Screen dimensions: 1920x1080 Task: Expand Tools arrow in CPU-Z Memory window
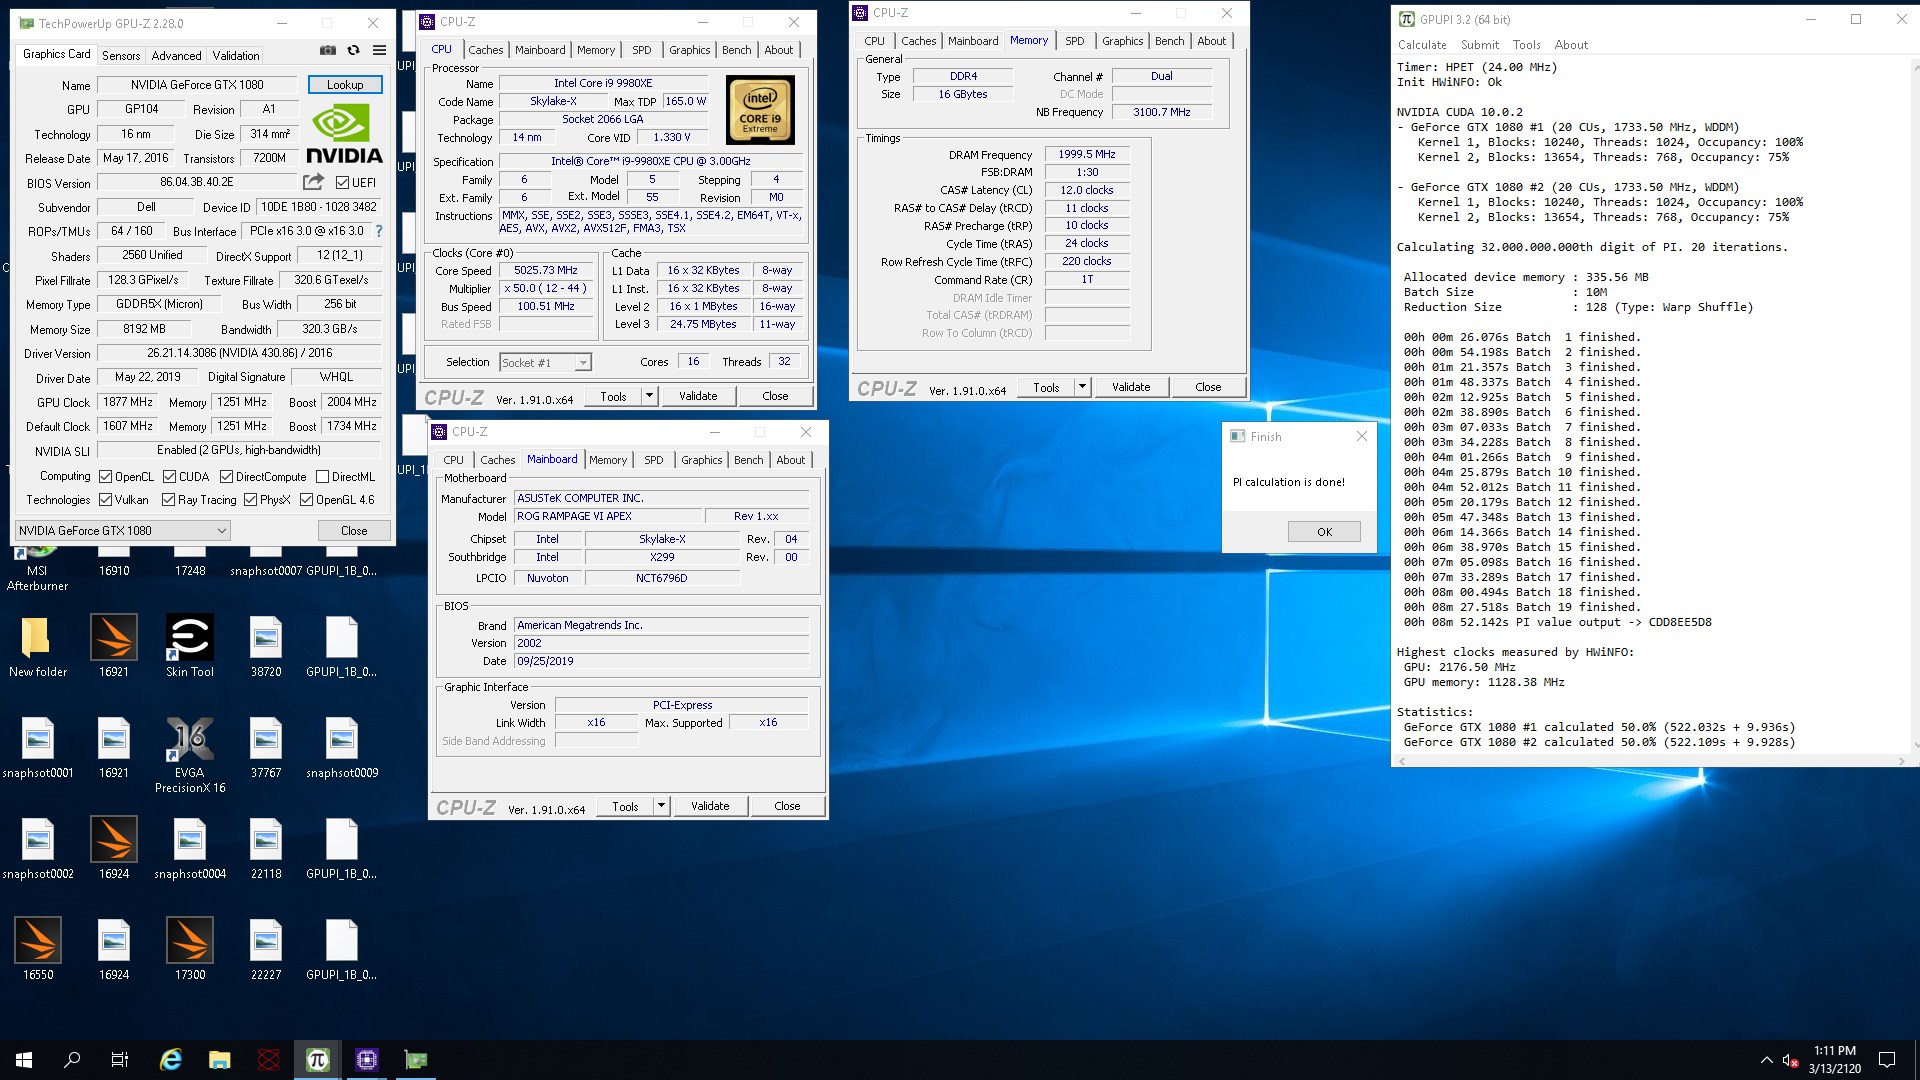1082,387
